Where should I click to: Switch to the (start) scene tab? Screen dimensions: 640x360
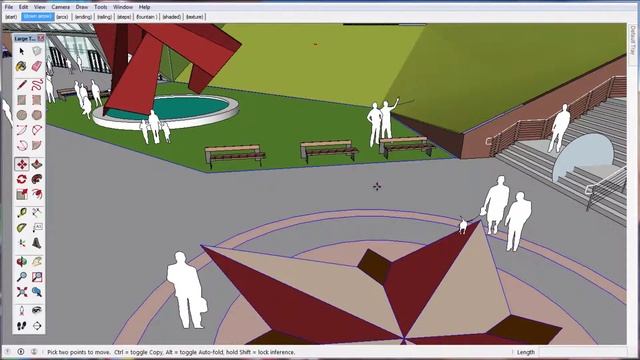[x=11, y=17]
